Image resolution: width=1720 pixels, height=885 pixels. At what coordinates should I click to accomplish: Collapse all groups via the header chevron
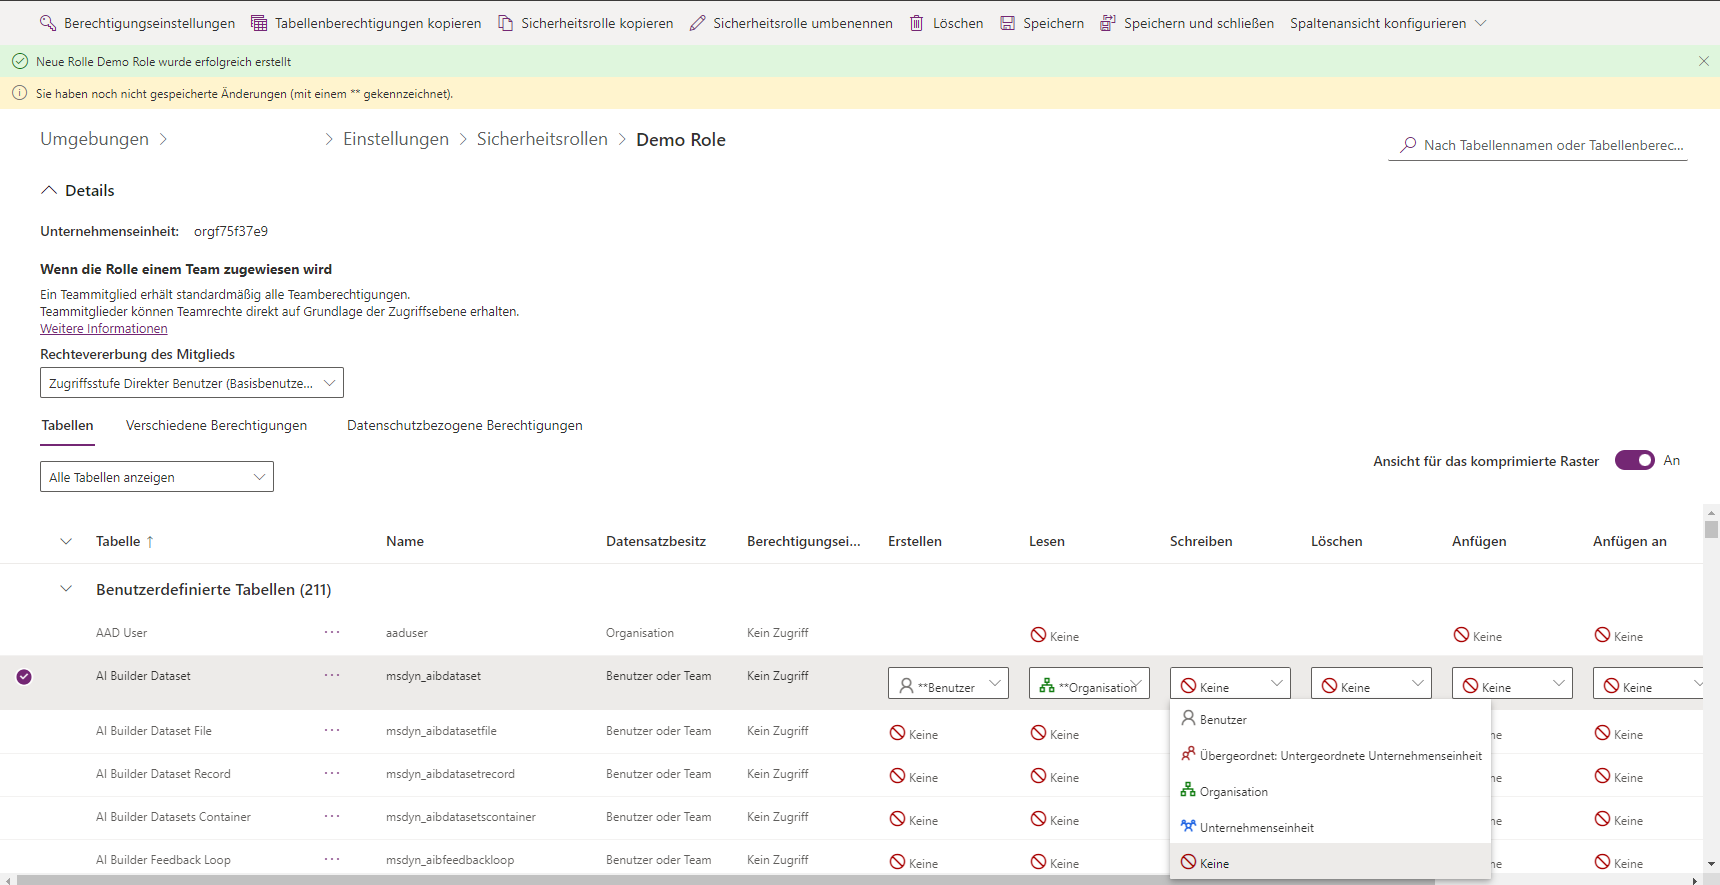point(66,541)
